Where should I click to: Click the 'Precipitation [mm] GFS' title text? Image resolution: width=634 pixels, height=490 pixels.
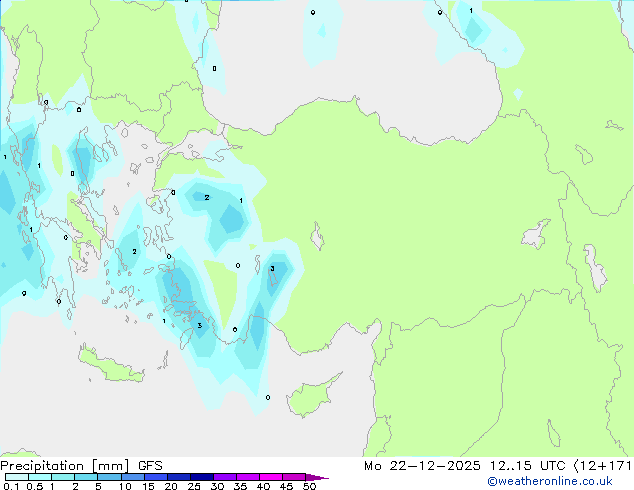[x=81, y=466]
